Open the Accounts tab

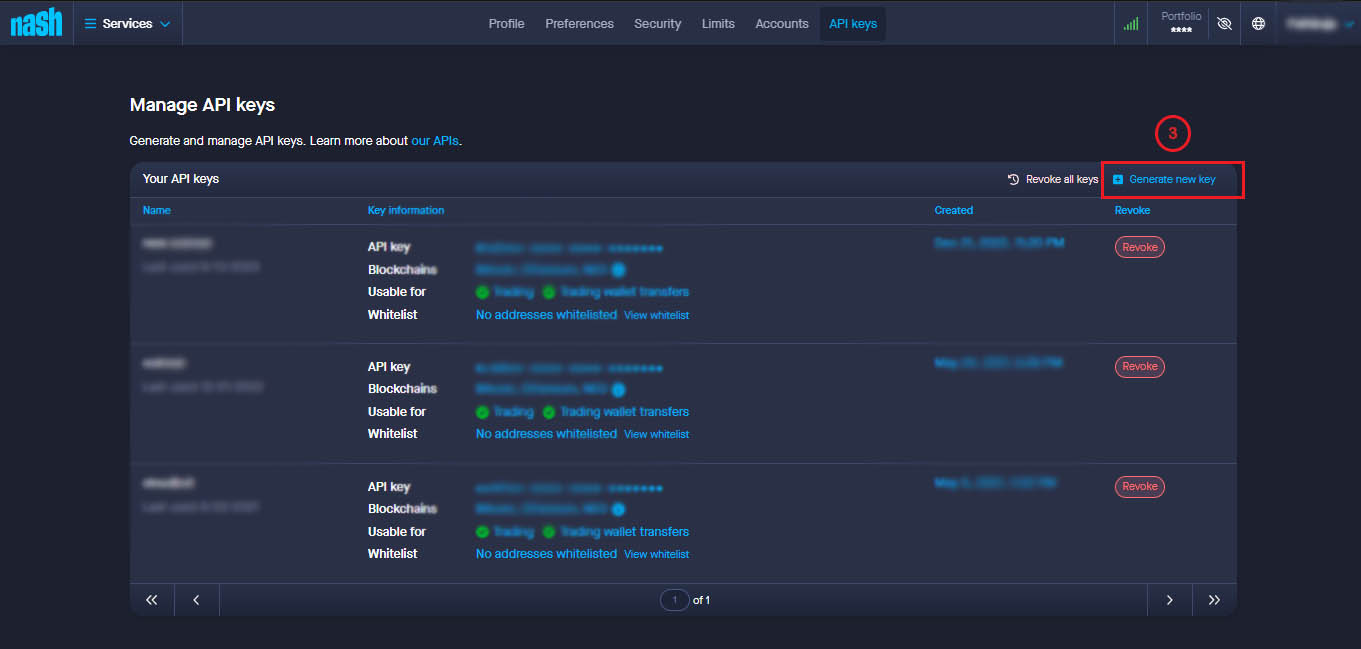[781, 24]
